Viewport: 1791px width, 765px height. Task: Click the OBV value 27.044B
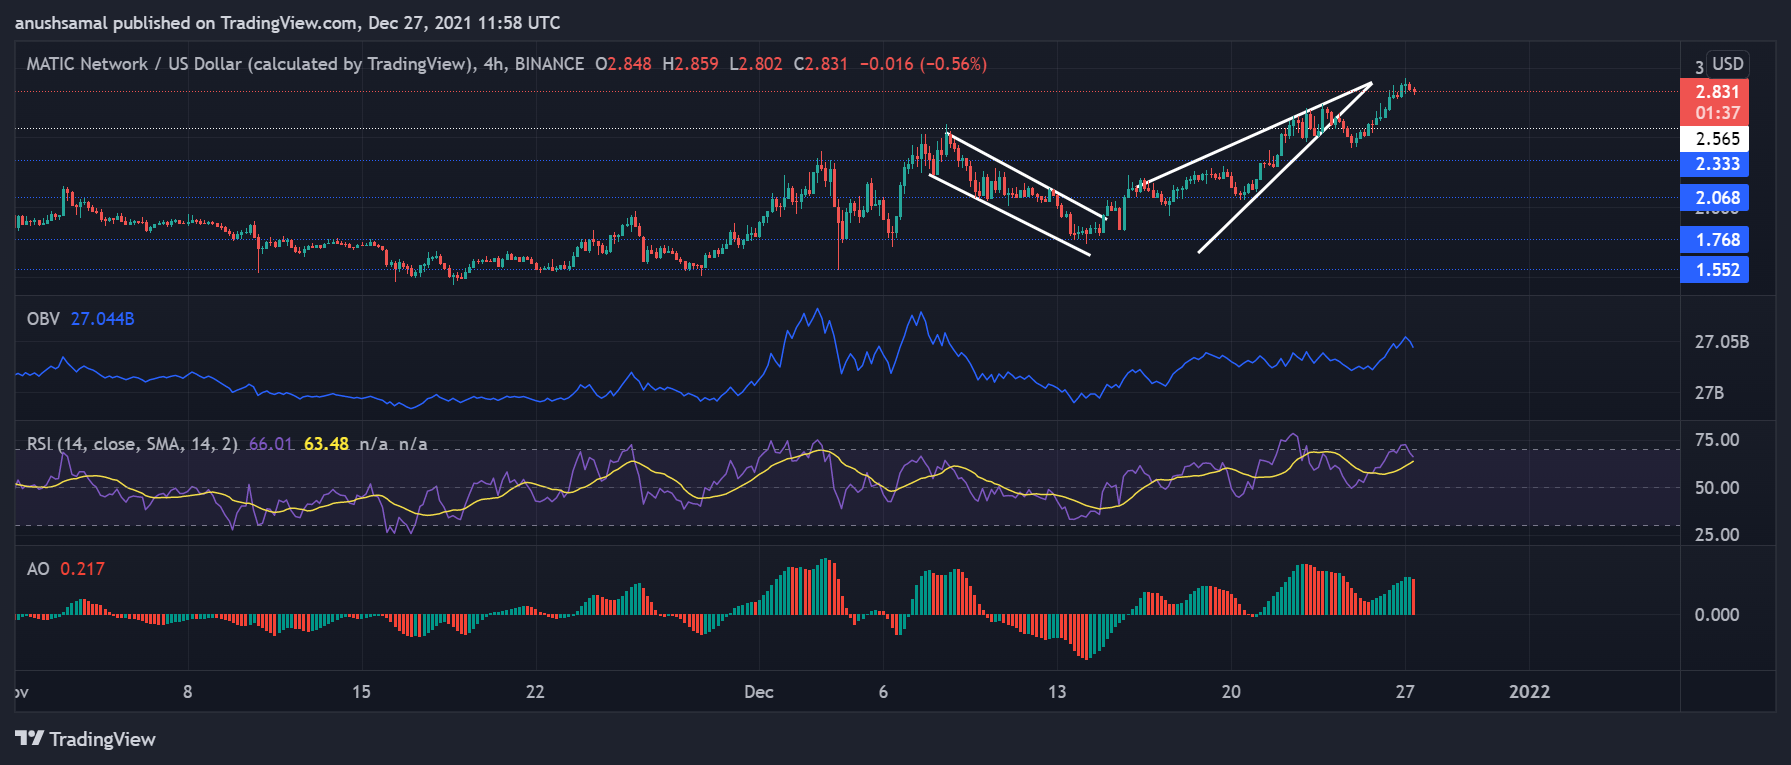[102, 319]
